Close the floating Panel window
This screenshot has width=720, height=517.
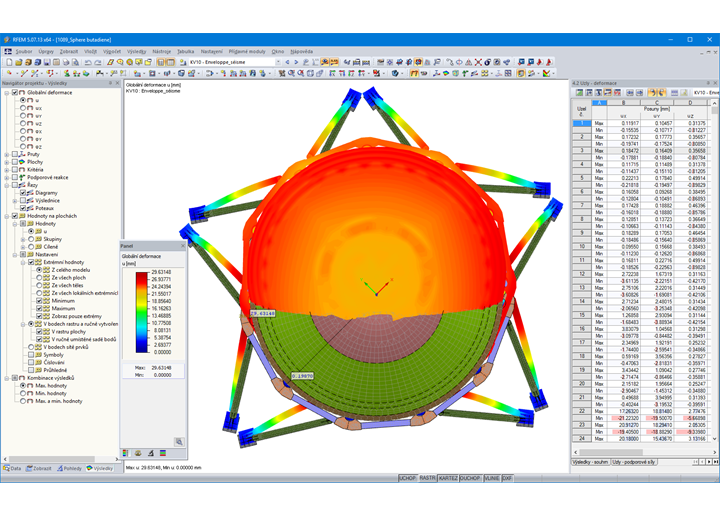(x=183, y=246)
